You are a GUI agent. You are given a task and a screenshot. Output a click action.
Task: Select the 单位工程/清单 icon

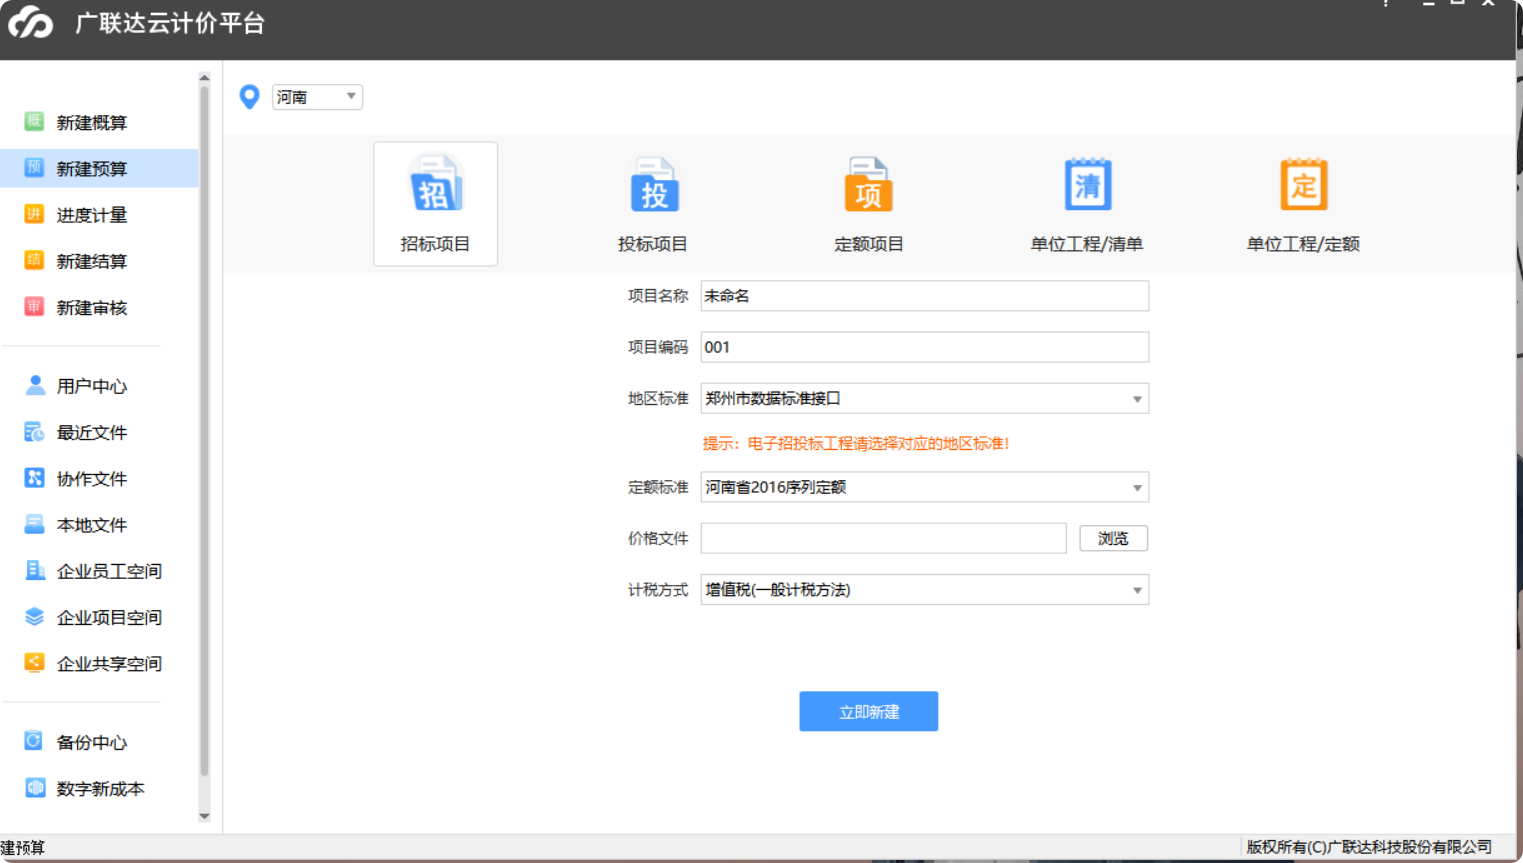click(x=1087, y=184)
